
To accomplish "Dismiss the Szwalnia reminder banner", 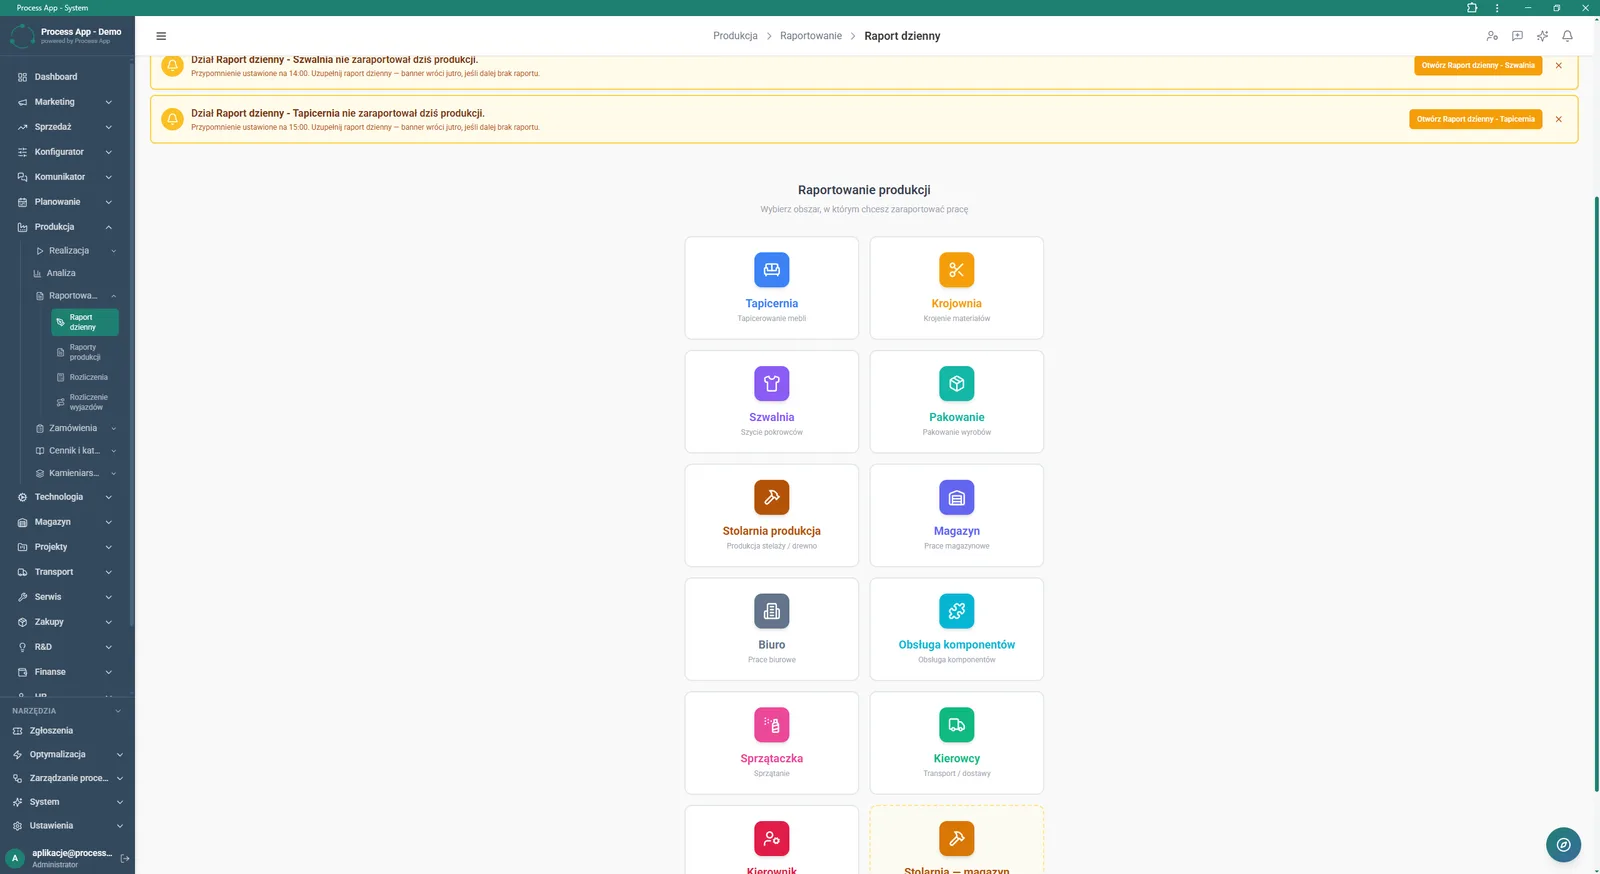I will tap(1558, 65).
